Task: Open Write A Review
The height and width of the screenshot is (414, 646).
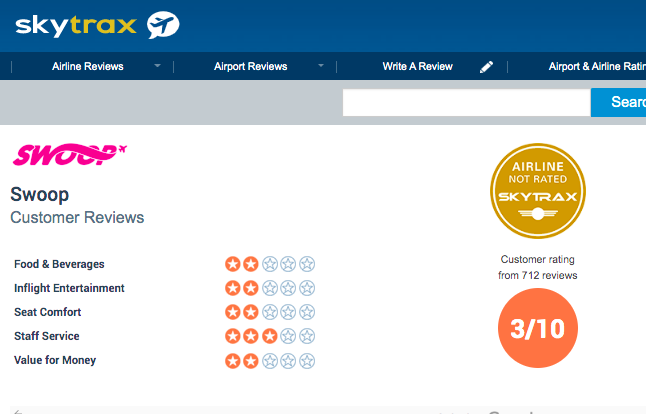Action: [x=417, y=66]
